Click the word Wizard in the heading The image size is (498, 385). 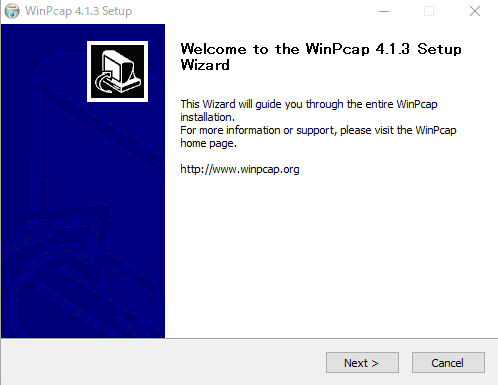205,65
